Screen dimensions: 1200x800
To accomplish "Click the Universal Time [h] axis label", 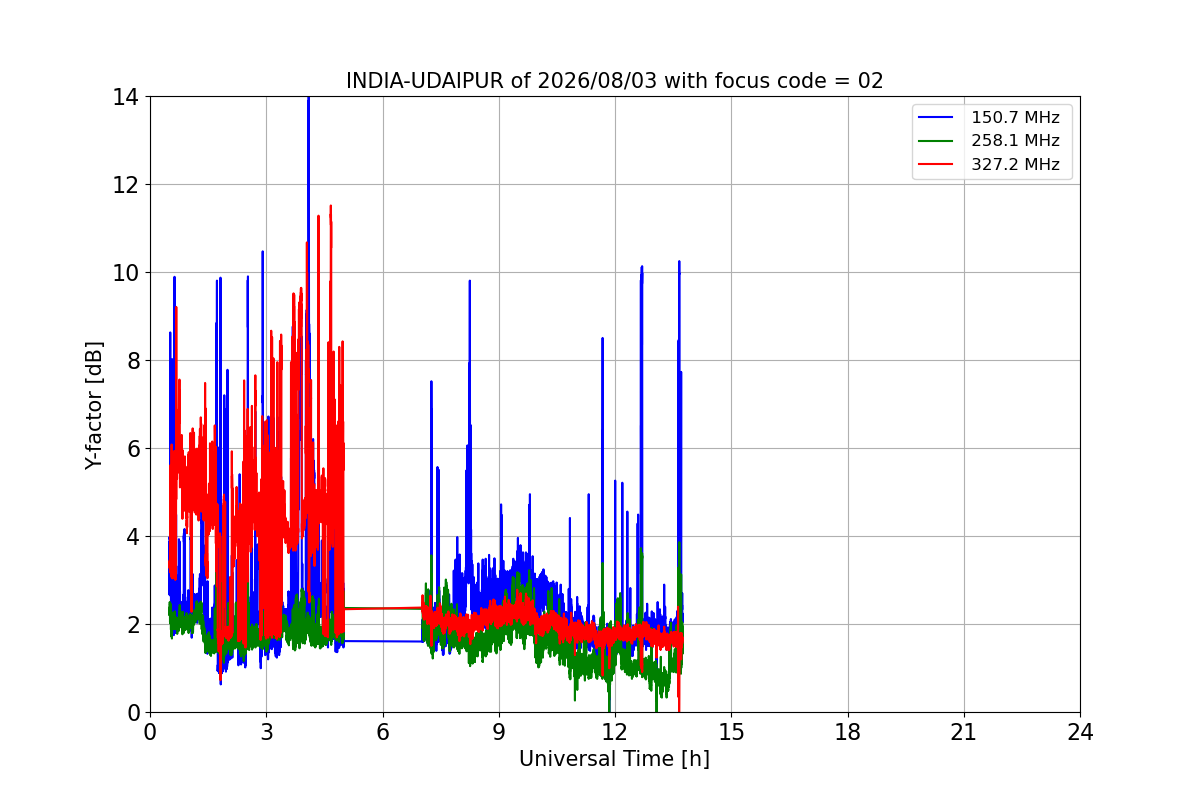I will click(x=614, y=759).
